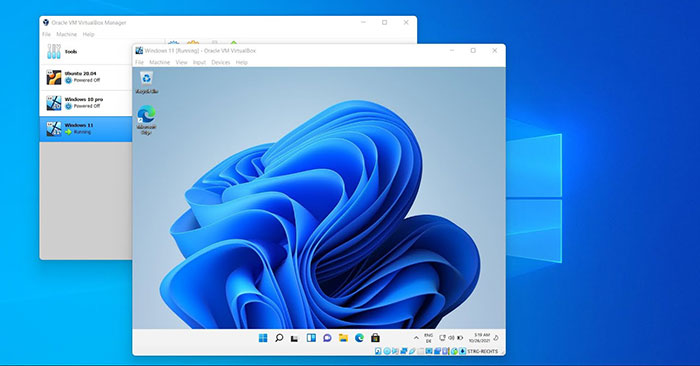Open Help menu in Windows 11 VM window
This screenshot has width=700, height=366.
tap(242, 62)
